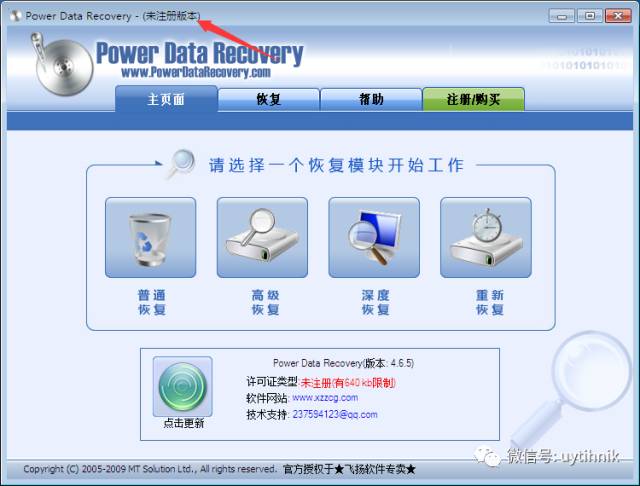640x486 pixels.
Task: Click the www.PowerDataRecovery.com header link
Action: (196, 72)
